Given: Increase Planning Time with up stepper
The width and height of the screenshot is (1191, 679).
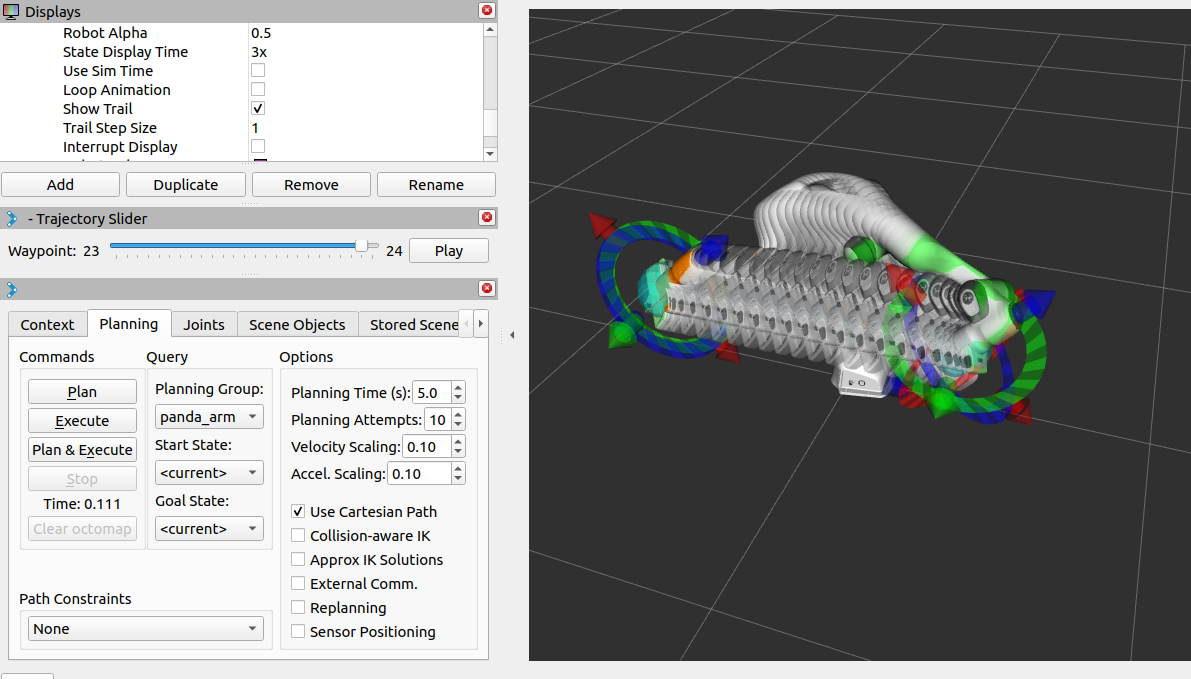Looking at the screenshot, I should [x=458, y=387].
